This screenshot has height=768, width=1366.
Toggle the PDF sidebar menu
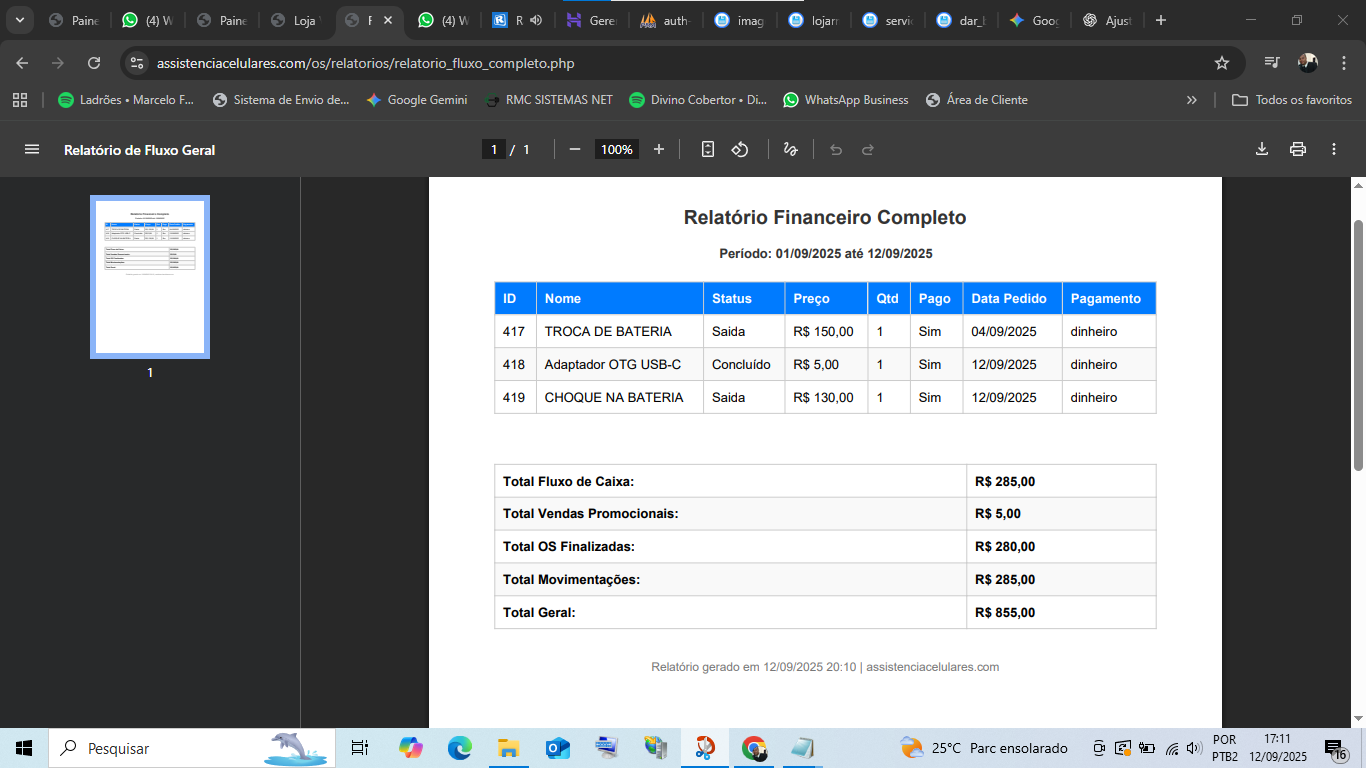pyautogui.click(x=32, y=149)
